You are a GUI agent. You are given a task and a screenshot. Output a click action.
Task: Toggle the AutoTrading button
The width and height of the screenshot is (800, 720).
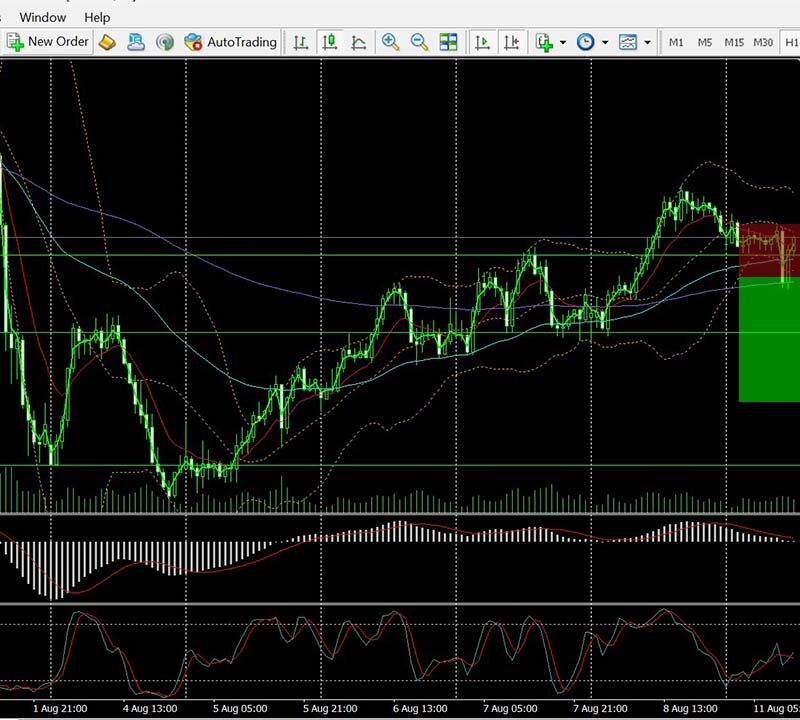pos(231,42)
